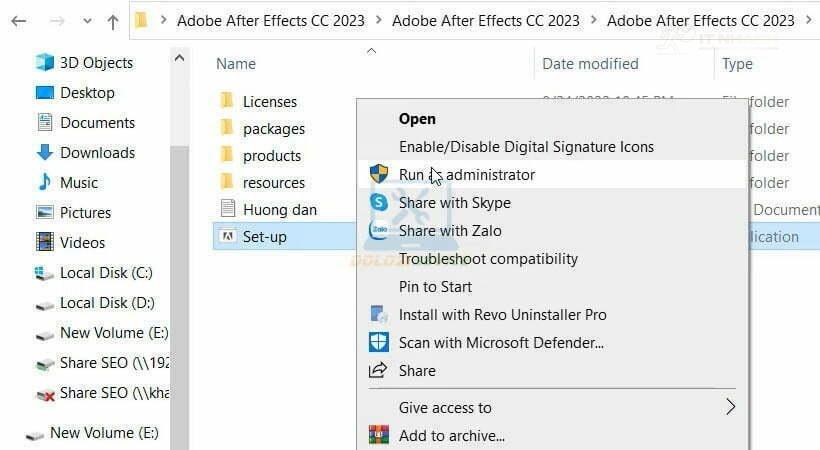This screenshot has width=820, height=450.
Task: Click the WinRAR icon beside Add to archive
Action: (x=379, y=435)
